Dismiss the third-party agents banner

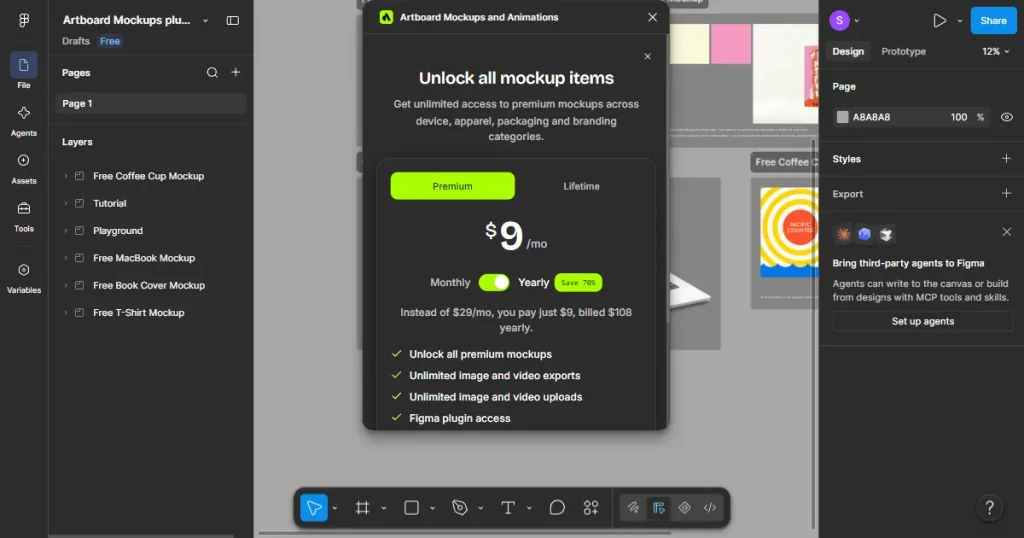(1006, 232)
